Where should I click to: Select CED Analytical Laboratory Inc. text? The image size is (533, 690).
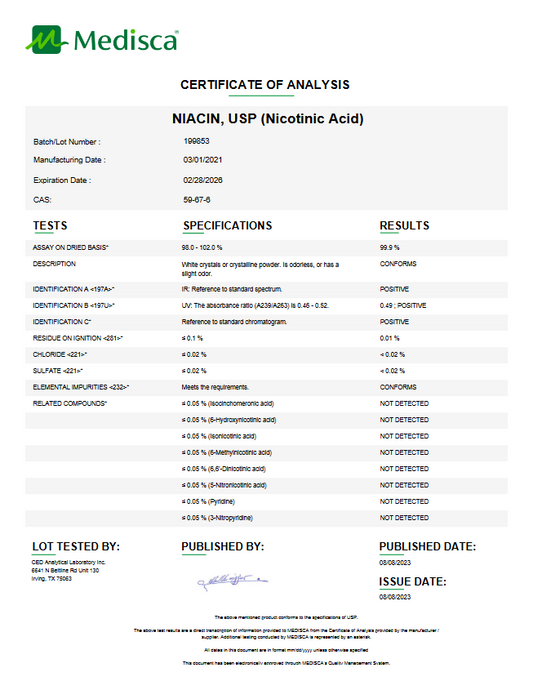tap(69, 562)
